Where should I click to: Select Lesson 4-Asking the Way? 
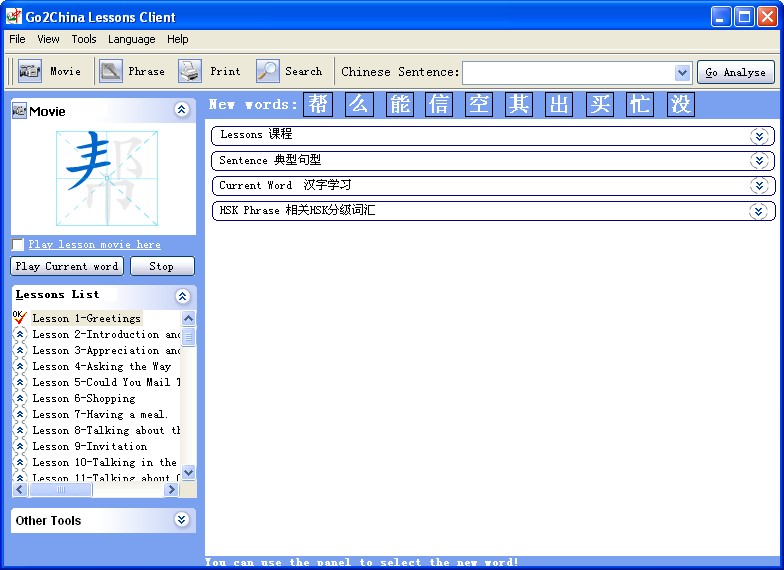(102, 366)
